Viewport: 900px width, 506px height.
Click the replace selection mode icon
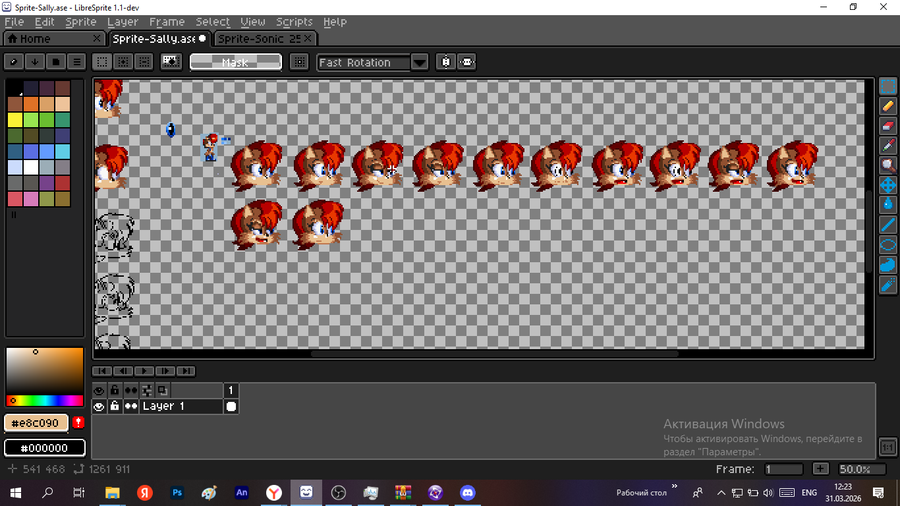tap(102, 62)
